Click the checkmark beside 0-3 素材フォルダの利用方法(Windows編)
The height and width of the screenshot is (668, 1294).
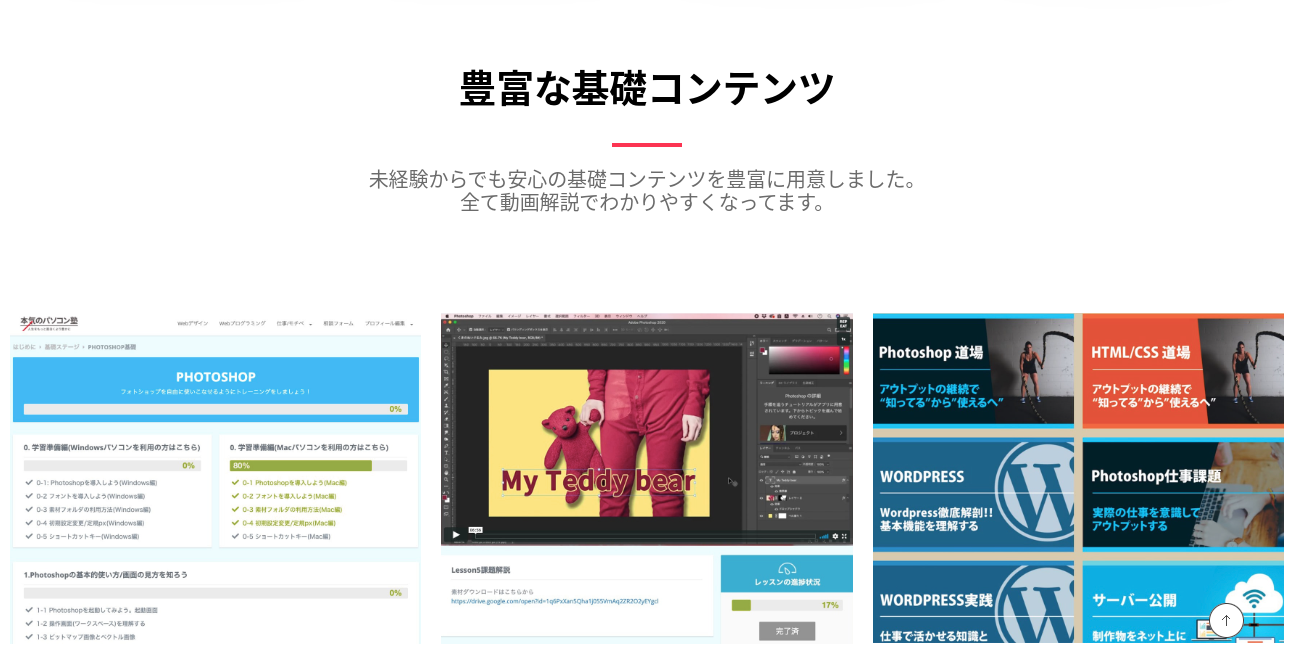[x=29, y=509]
